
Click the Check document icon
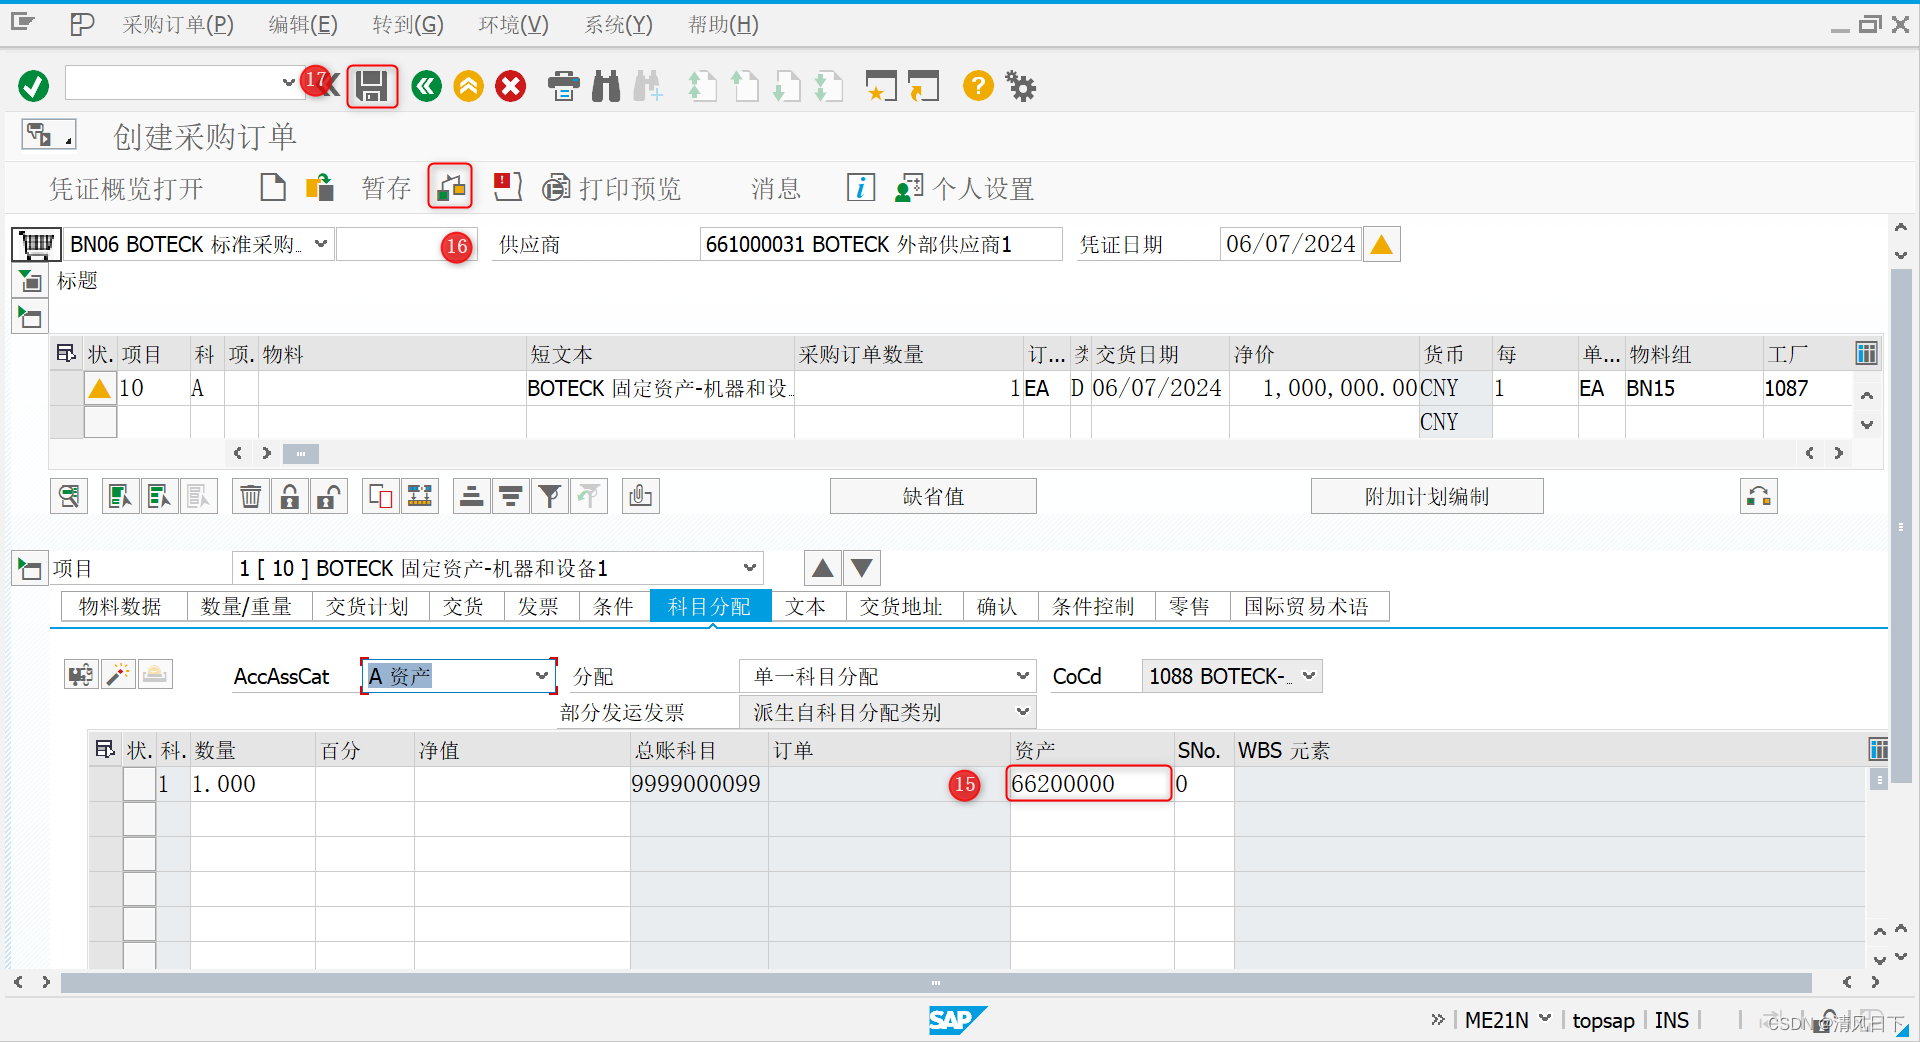click(x=450, y=187)
